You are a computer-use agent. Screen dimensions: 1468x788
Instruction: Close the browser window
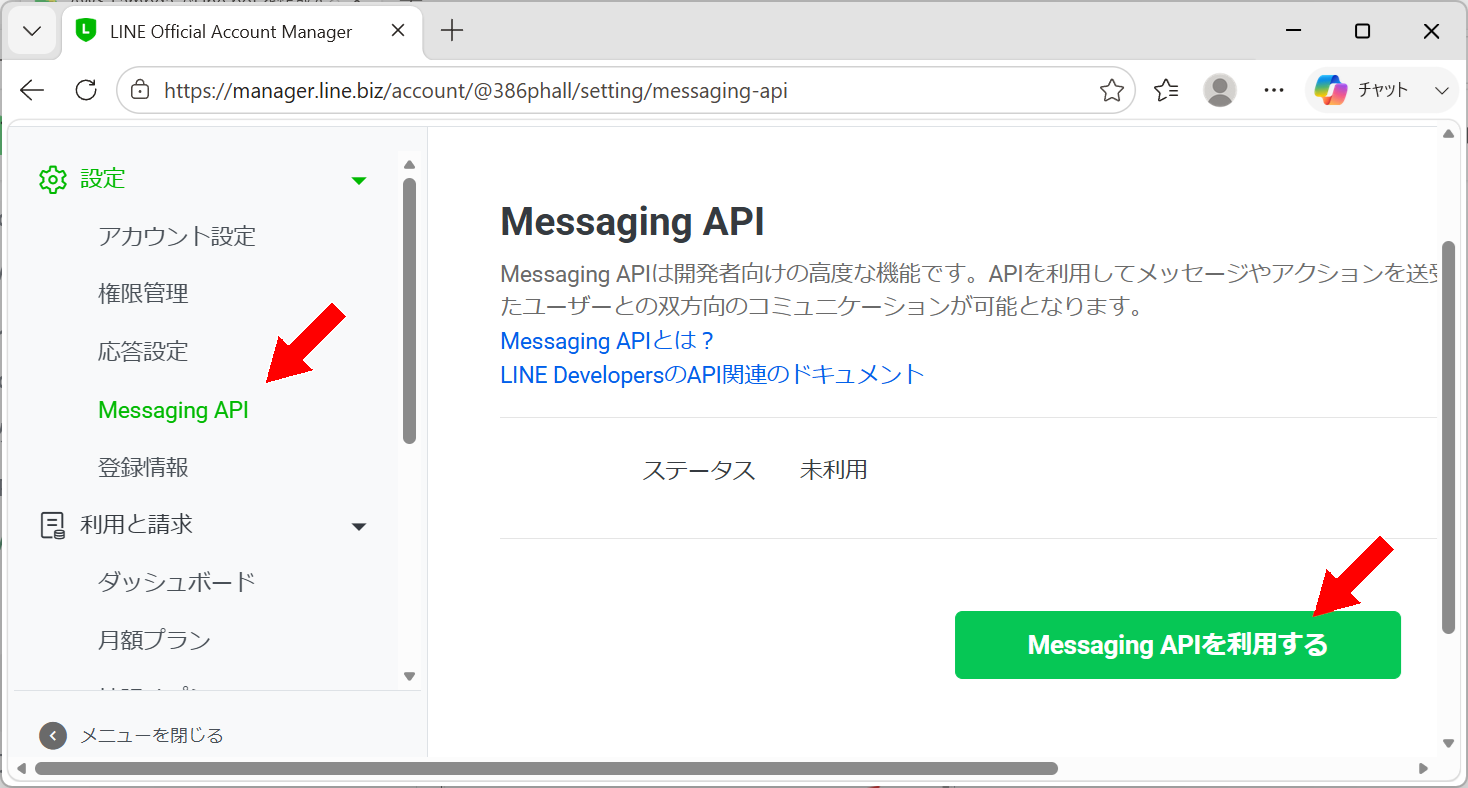point(1431,31)
